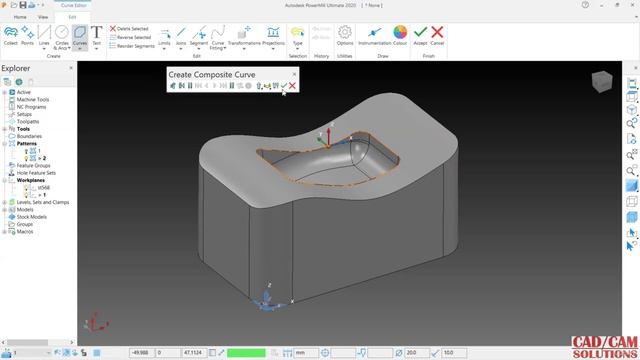Image resolution: width=640 pixels, height=360 pixels.
Task: Click Reverse Selected
Action: click(x=130, y=37)
